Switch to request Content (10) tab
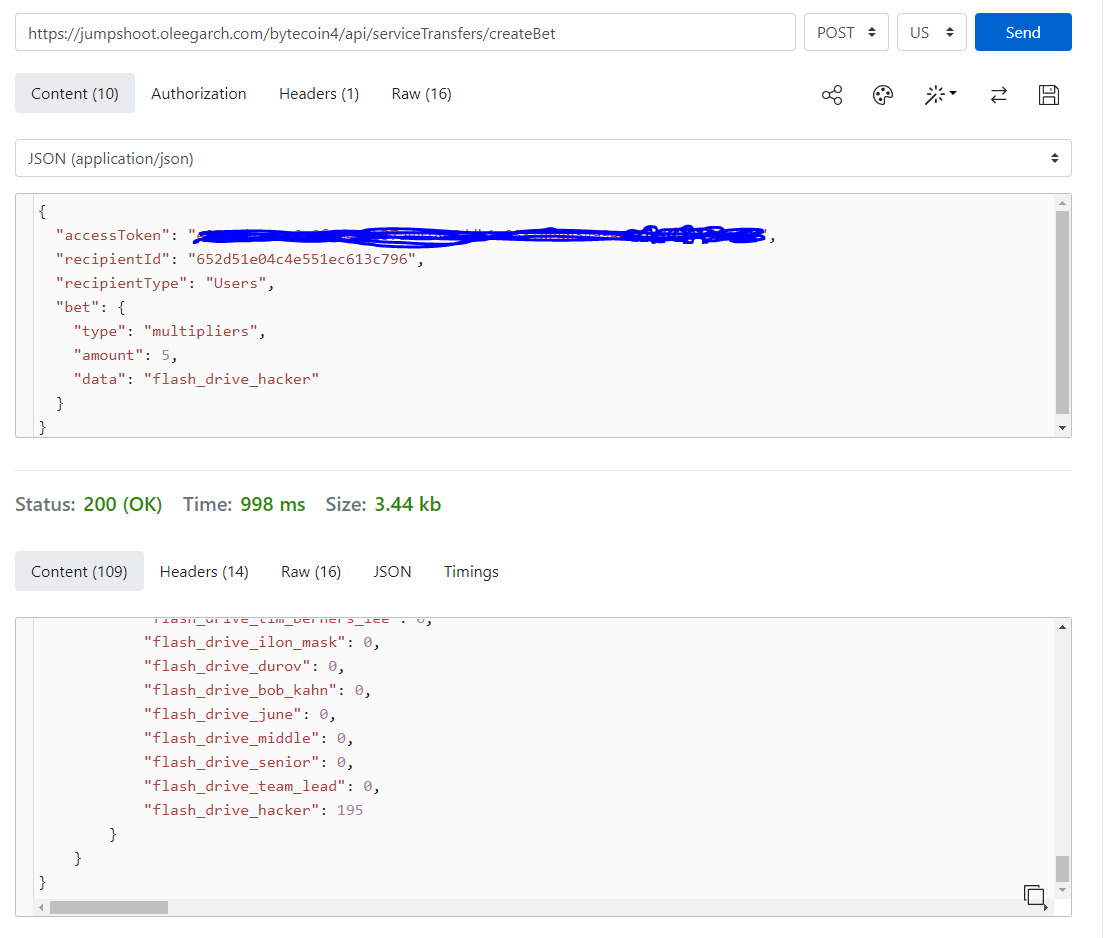 pyautogui.click(x=75, y=94)
